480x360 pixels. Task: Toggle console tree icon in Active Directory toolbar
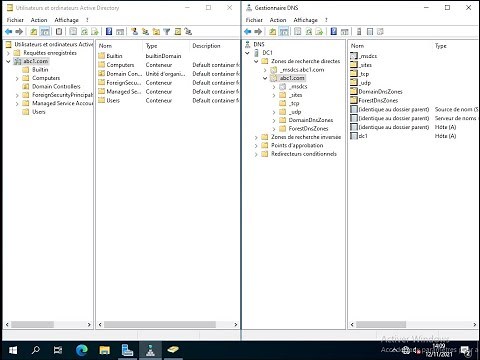pos(45,32)
